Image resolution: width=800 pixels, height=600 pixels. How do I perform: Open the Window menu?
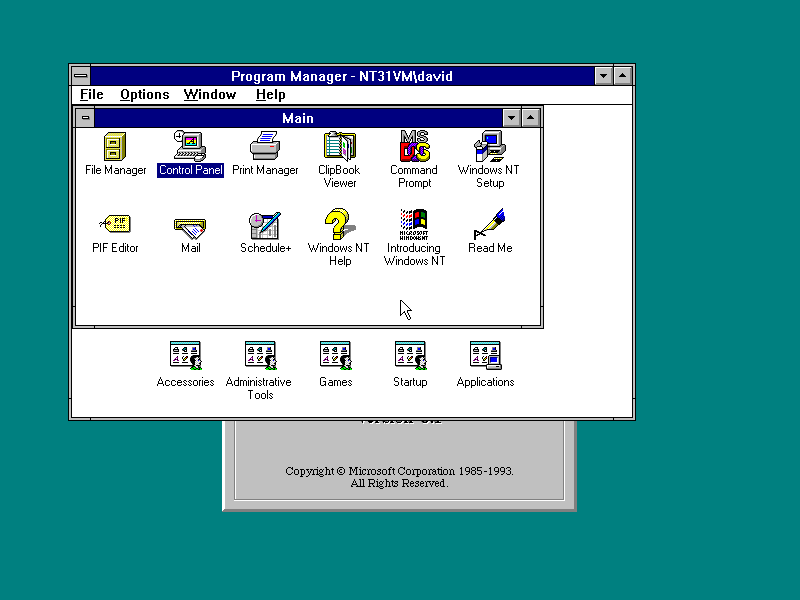point(210,94)
